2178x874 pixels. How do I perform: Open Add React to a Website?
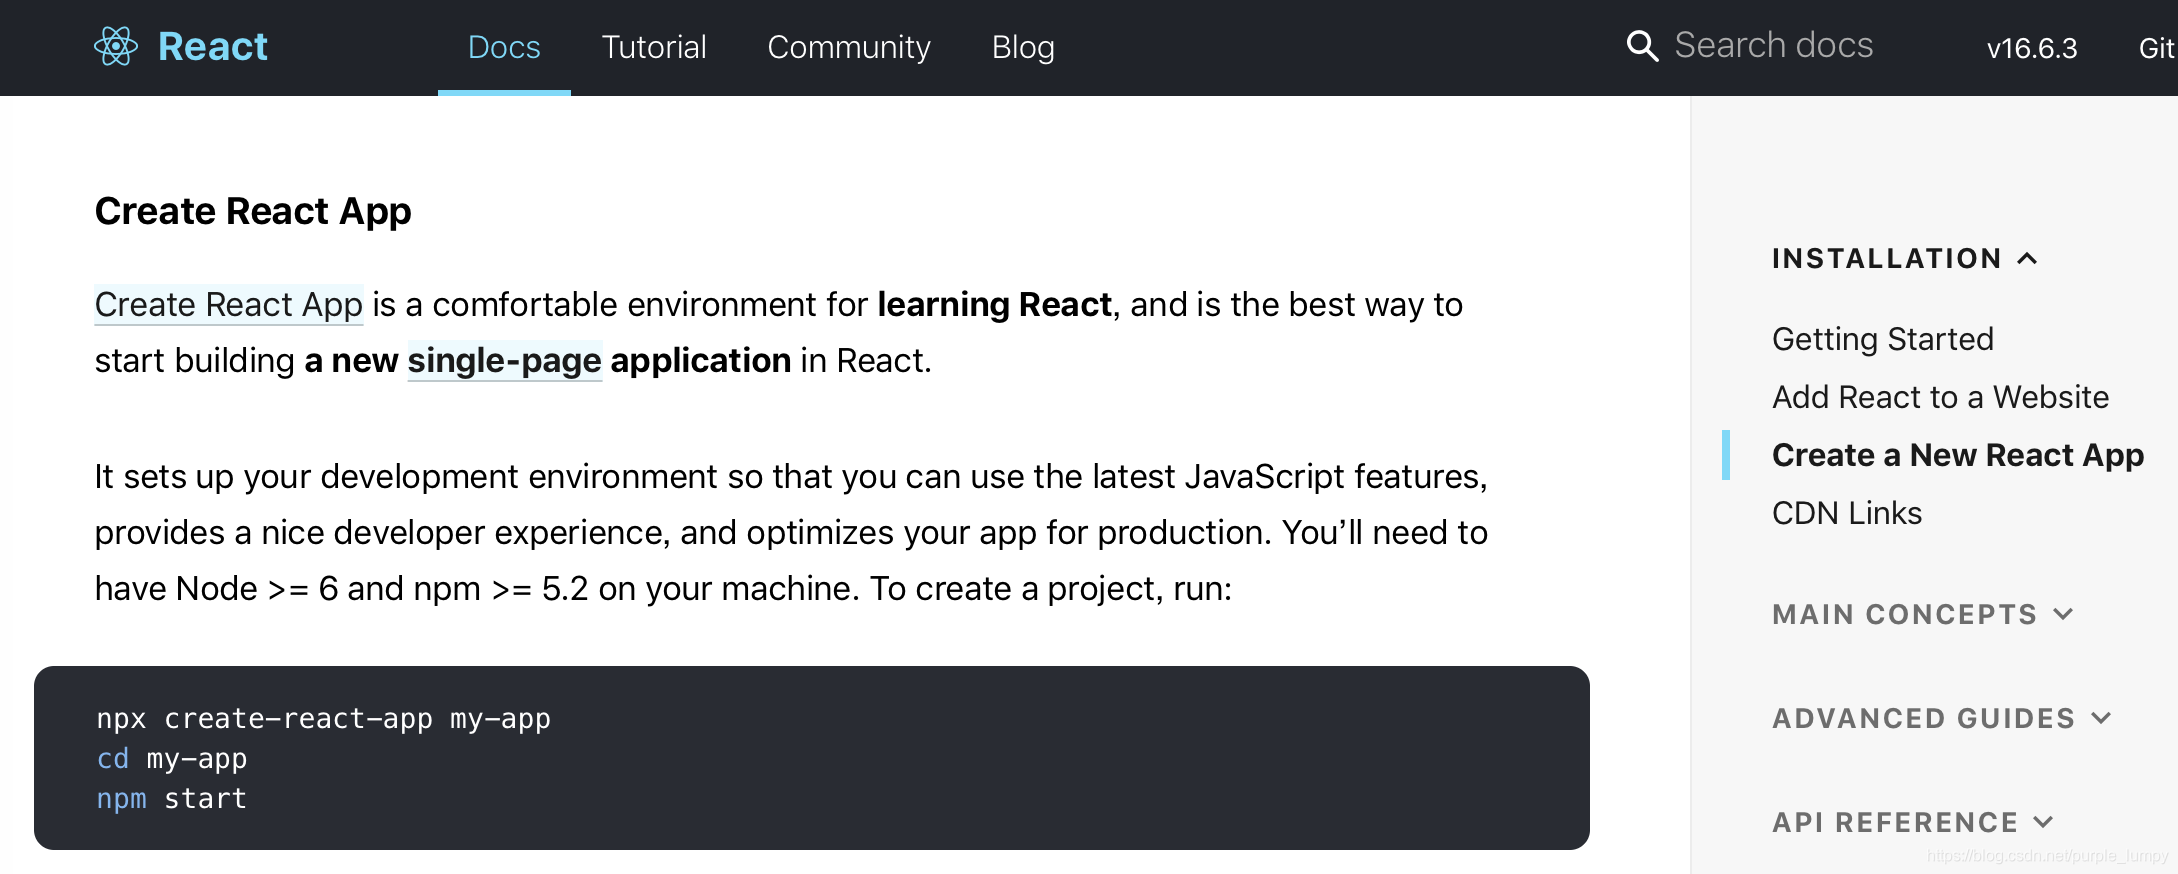(1940, 397)
